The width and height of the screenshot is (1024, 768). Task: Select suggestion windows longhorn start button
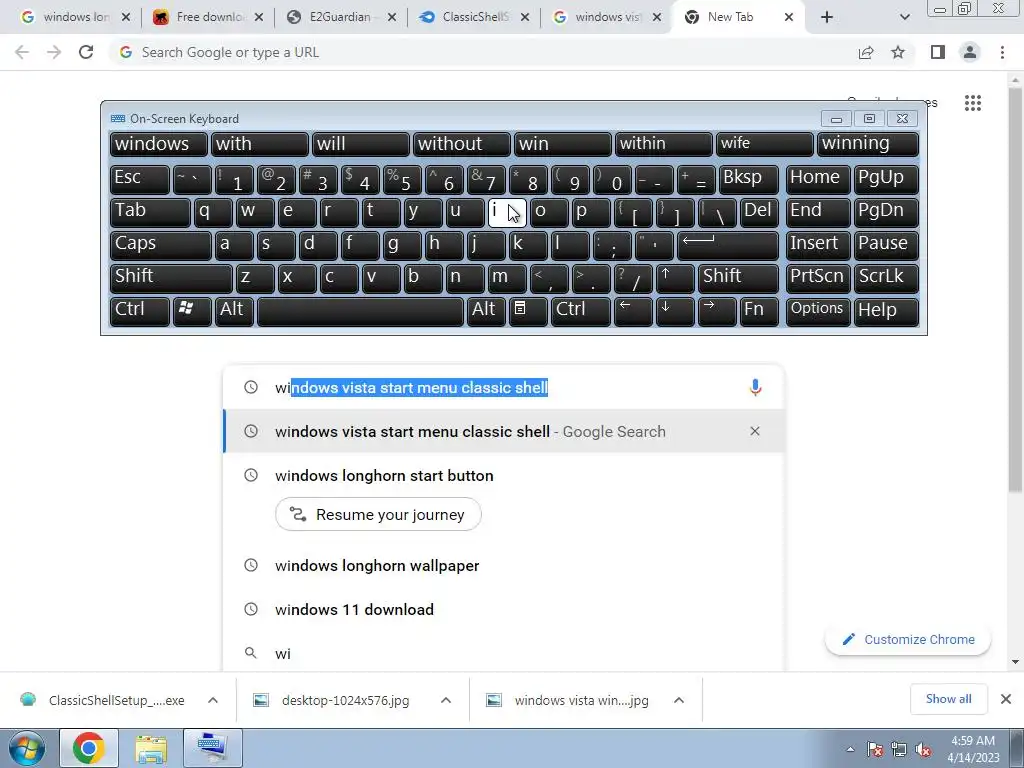pyautogui.click(x=503, y=475)
